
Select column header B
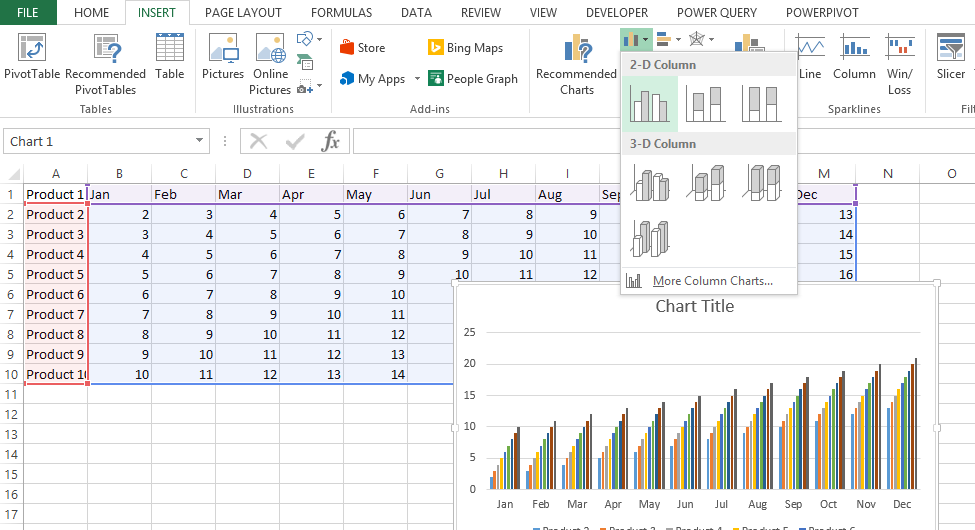point(119,174)
